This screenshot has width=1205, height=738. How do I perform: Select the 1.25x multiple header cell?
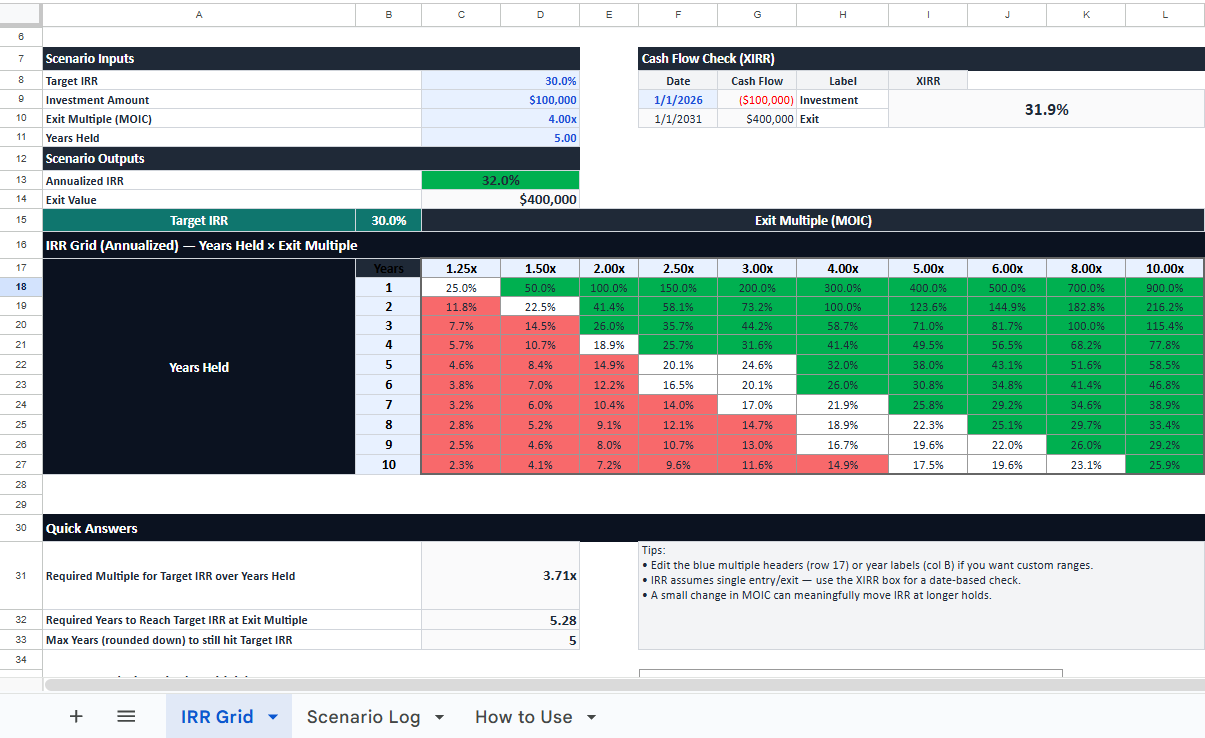point(461,268)
